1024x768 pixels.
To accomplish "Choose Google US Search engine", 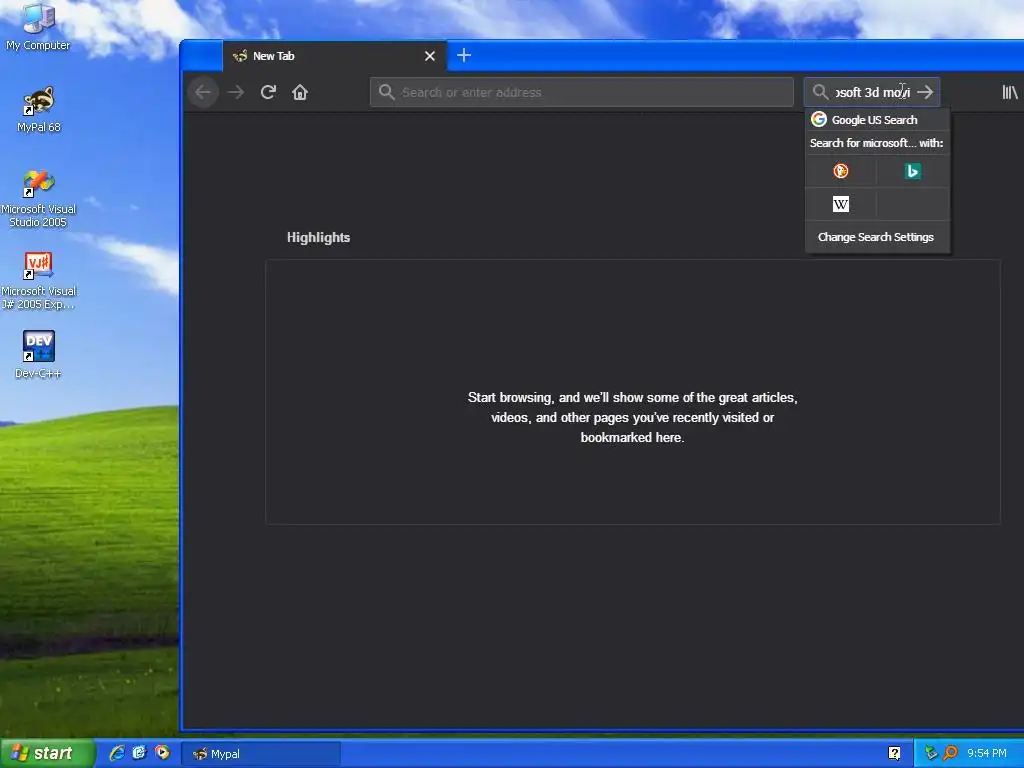I will point(877,120).
